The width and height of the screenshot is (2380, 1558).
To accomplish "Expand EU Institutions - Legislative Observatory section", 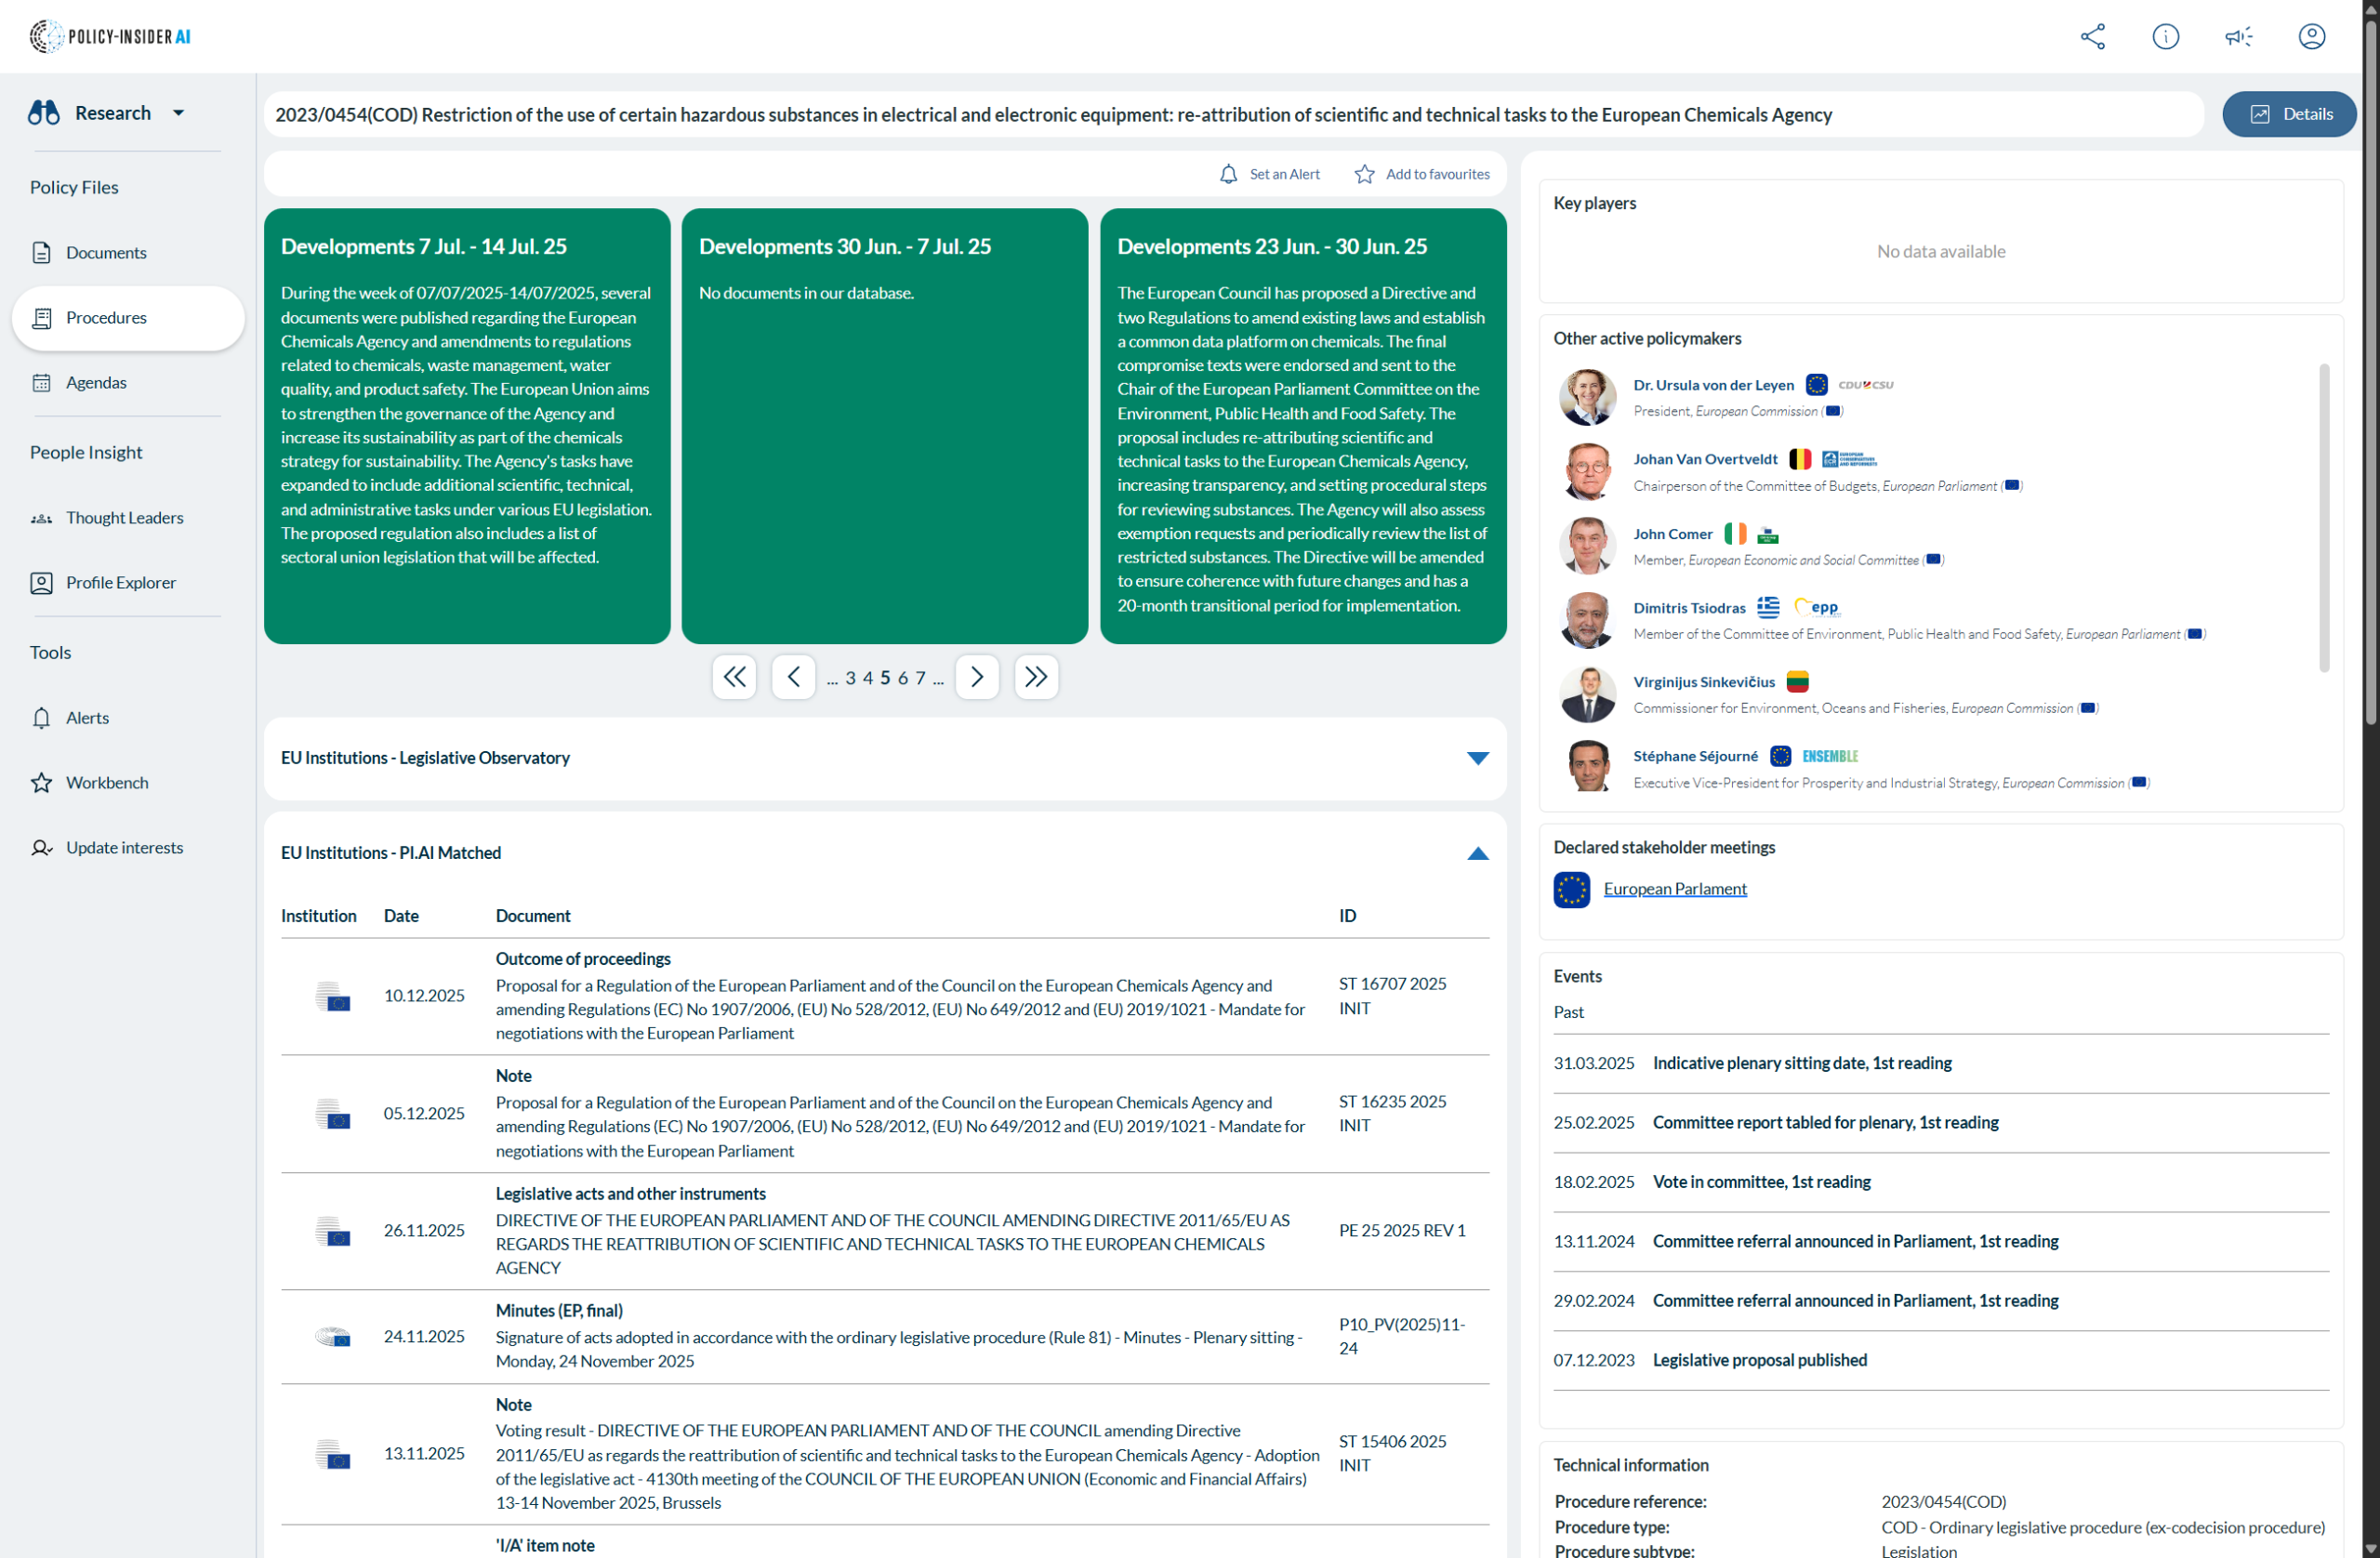I will coord(1479,758).
